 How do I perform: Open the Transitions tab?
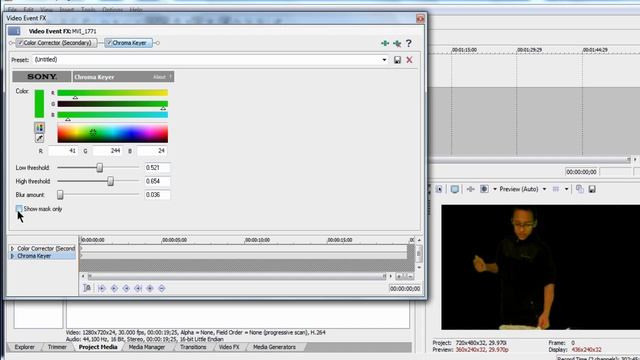click(193, 347)
